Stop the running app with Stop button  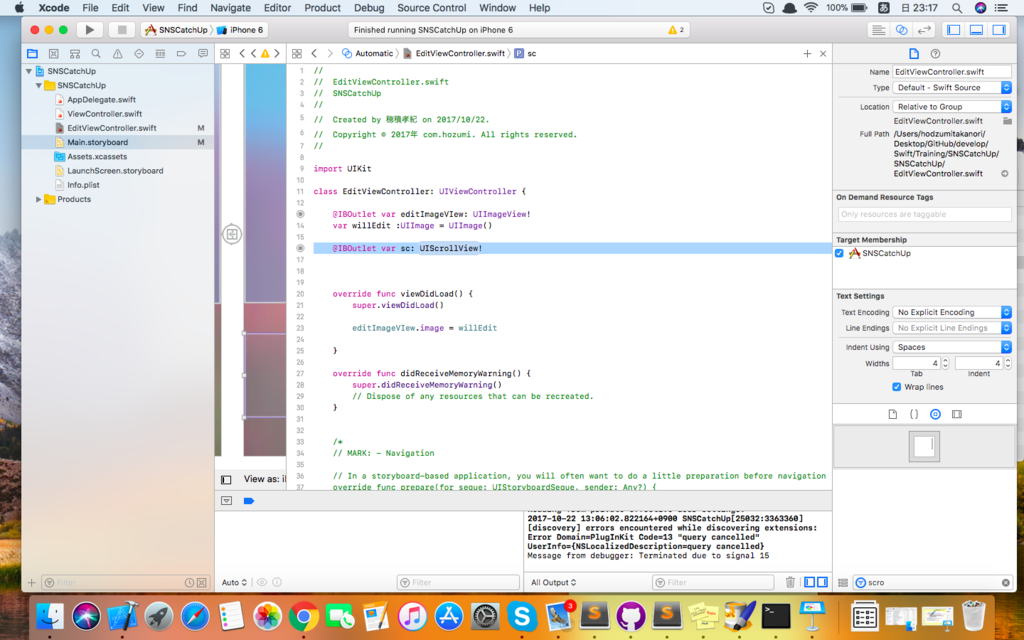(x=121, y=29)
